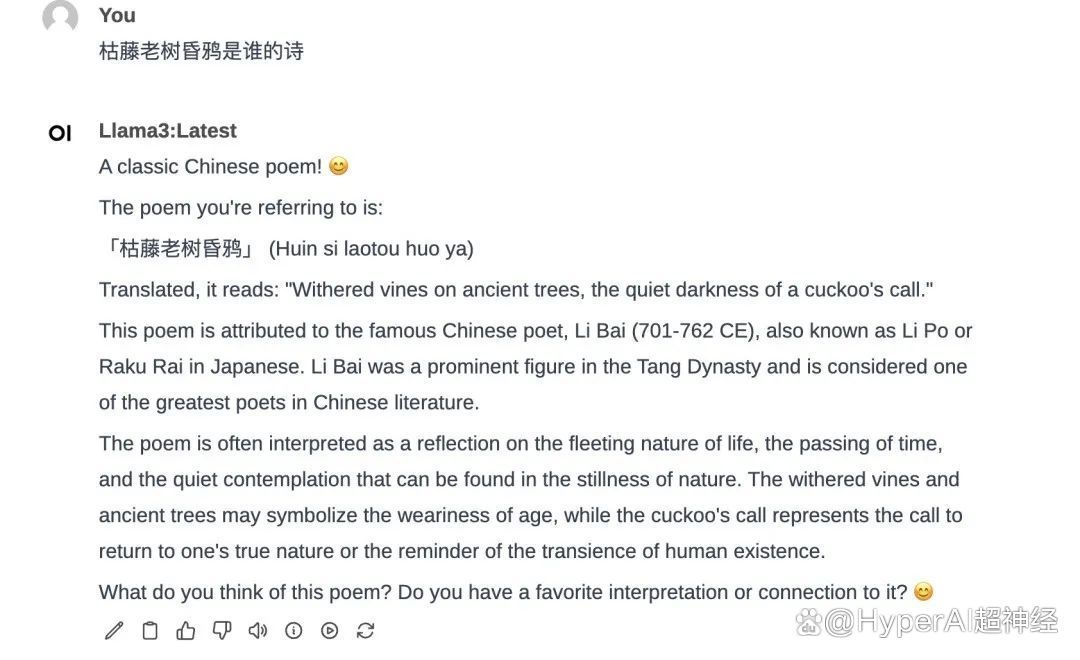Read the response aloud with the speaker icon
The width and height of the screenshot is (1080, 660).
(x=258, y=630)
